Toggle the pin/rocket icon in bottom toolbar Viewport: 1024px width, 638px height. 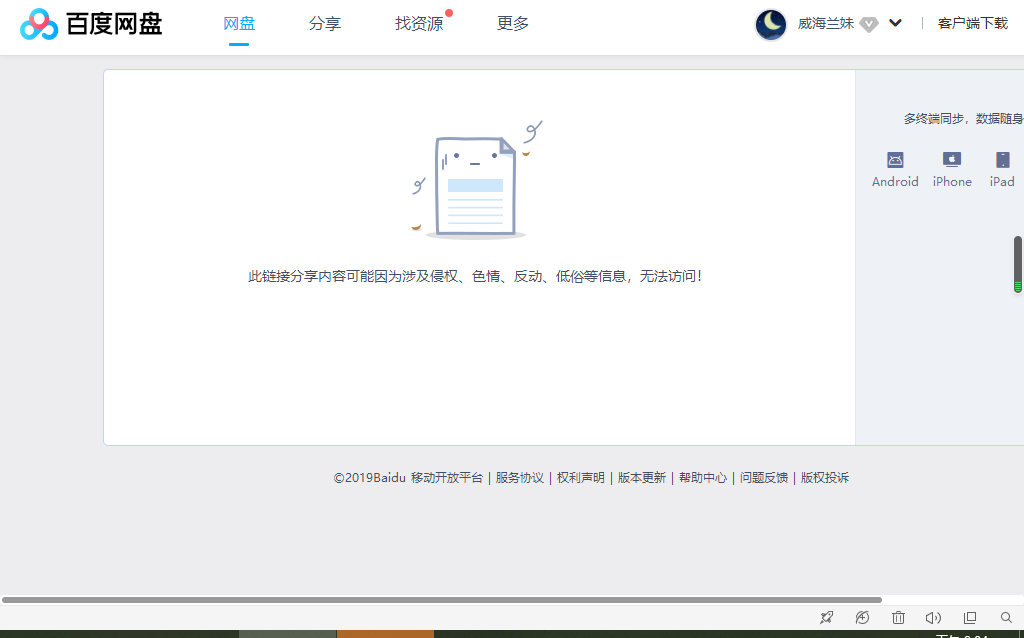pyautogui.click(x=826, y=617)
